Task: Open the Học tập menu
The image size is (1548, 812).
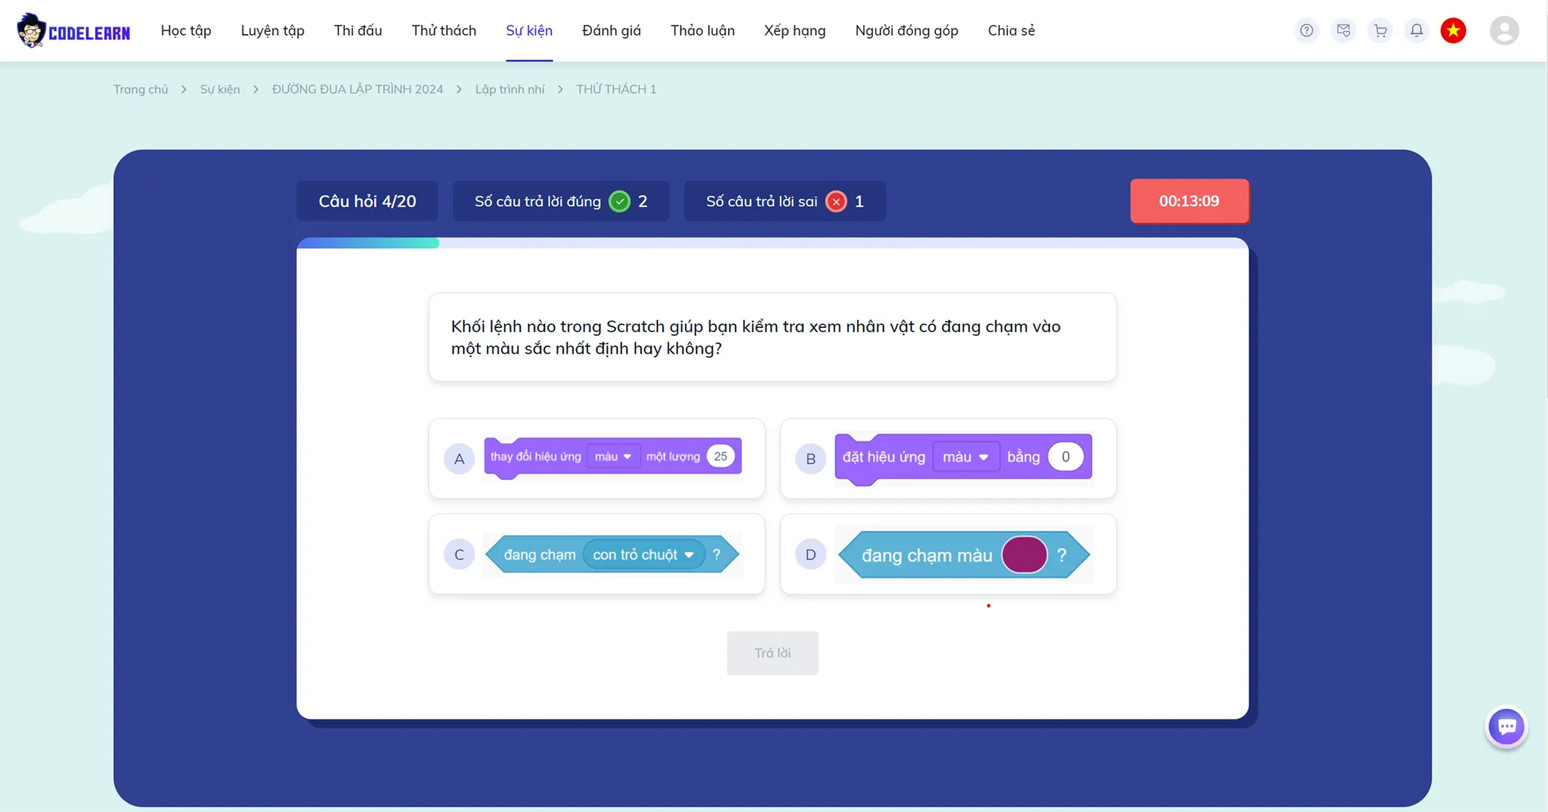Action: 186,31
